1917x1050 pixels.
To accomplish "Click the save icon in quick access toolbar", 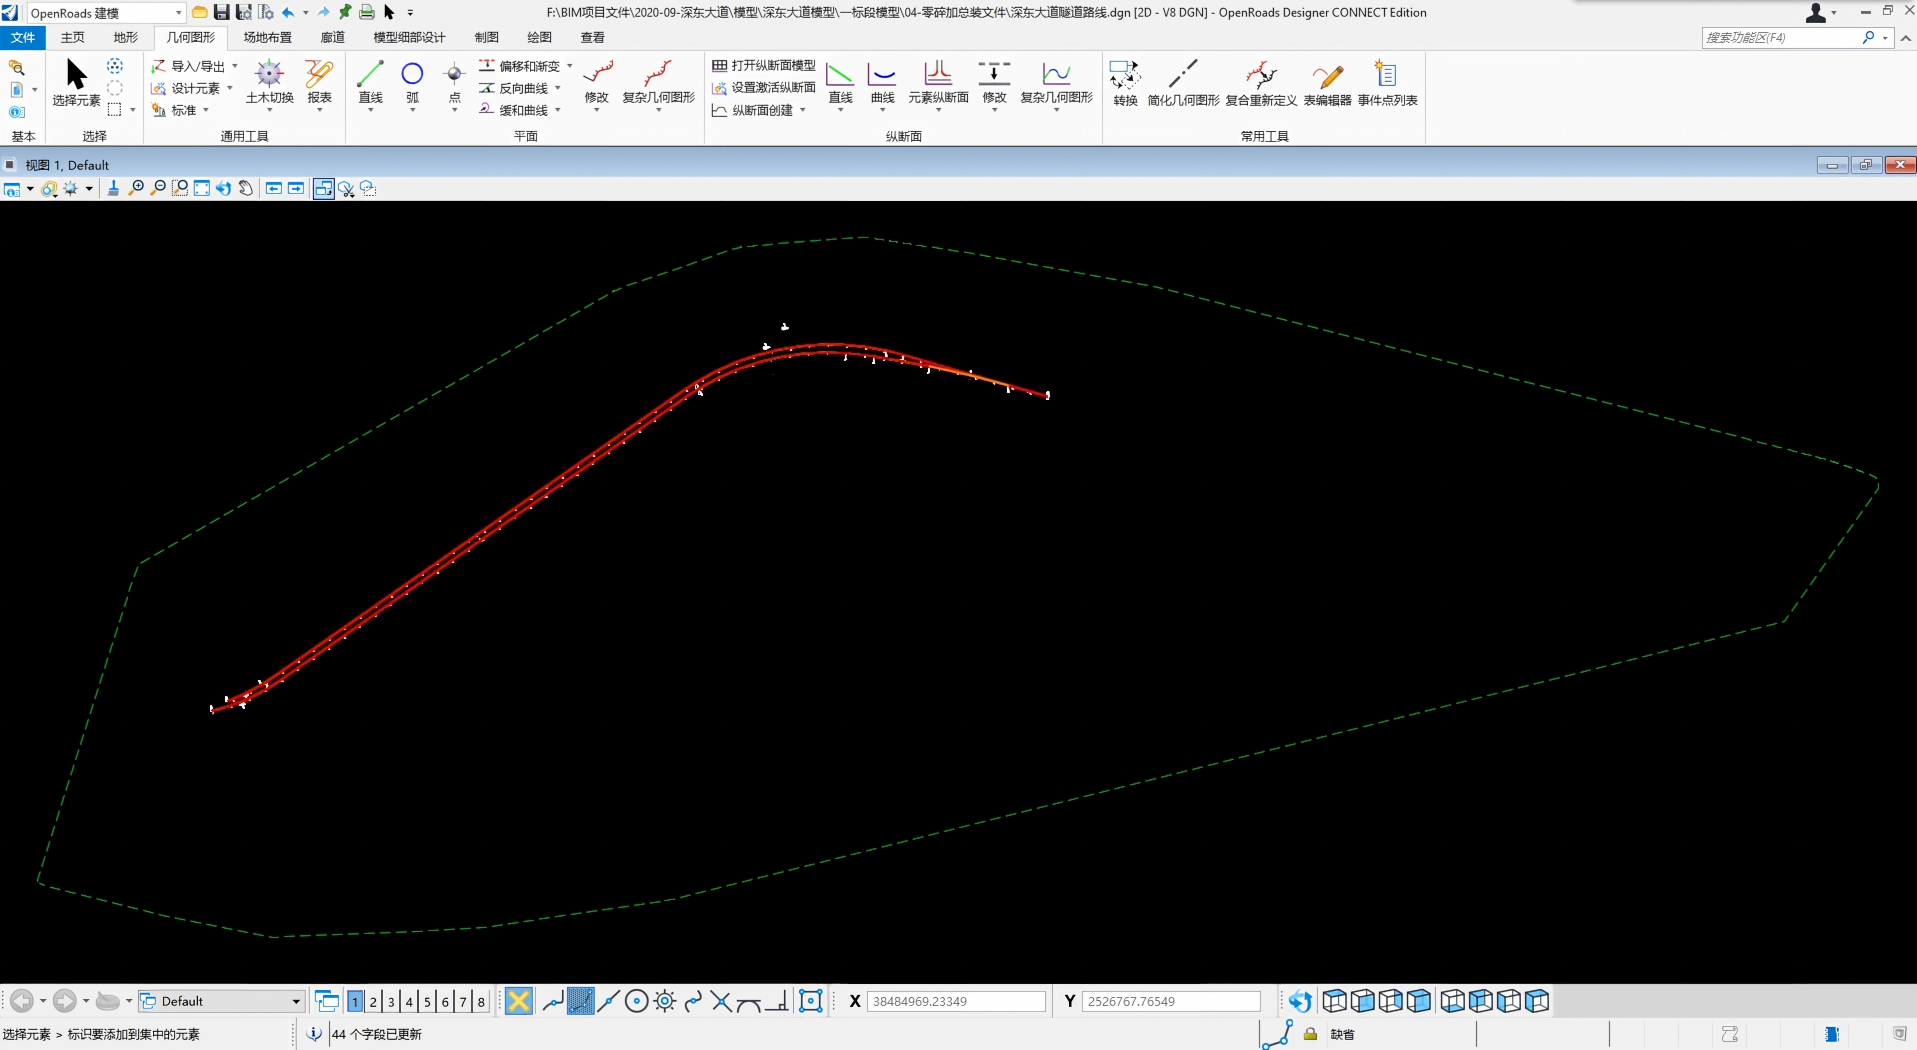I will click(221, 12).
